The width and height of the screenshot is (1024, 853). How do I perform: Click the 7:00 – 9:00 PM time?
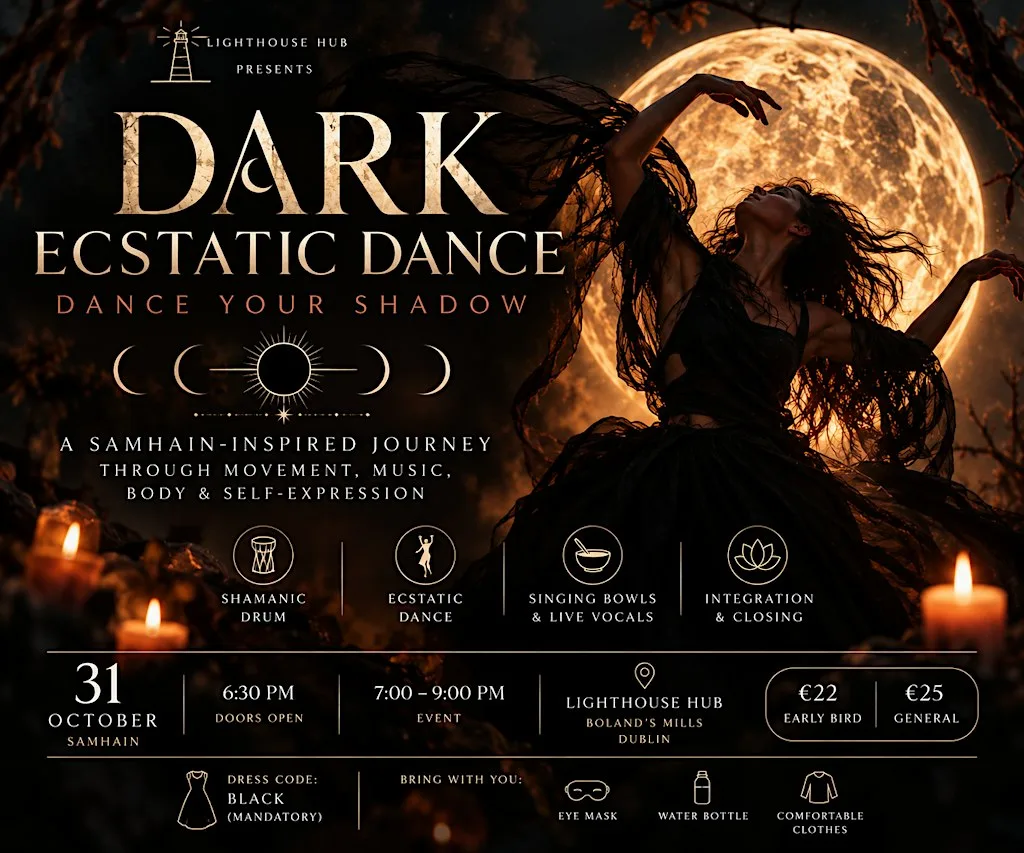(439, 692)
